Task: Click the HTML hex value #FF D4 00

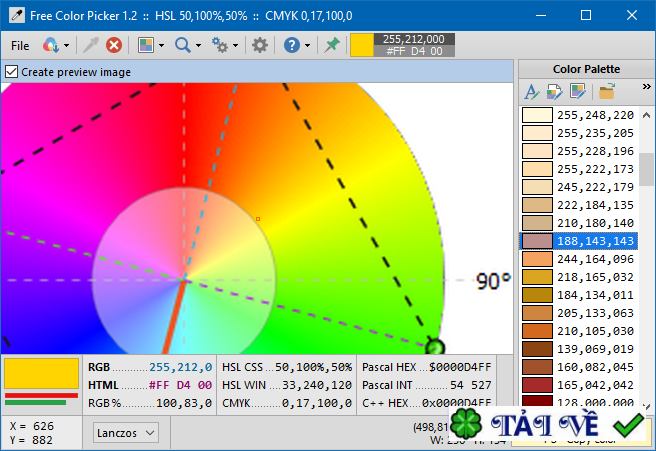Action: coord(180,384)
